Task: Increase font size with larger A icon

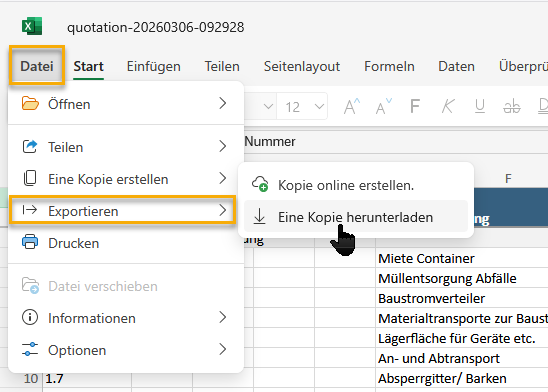Action: click(352, 106)
